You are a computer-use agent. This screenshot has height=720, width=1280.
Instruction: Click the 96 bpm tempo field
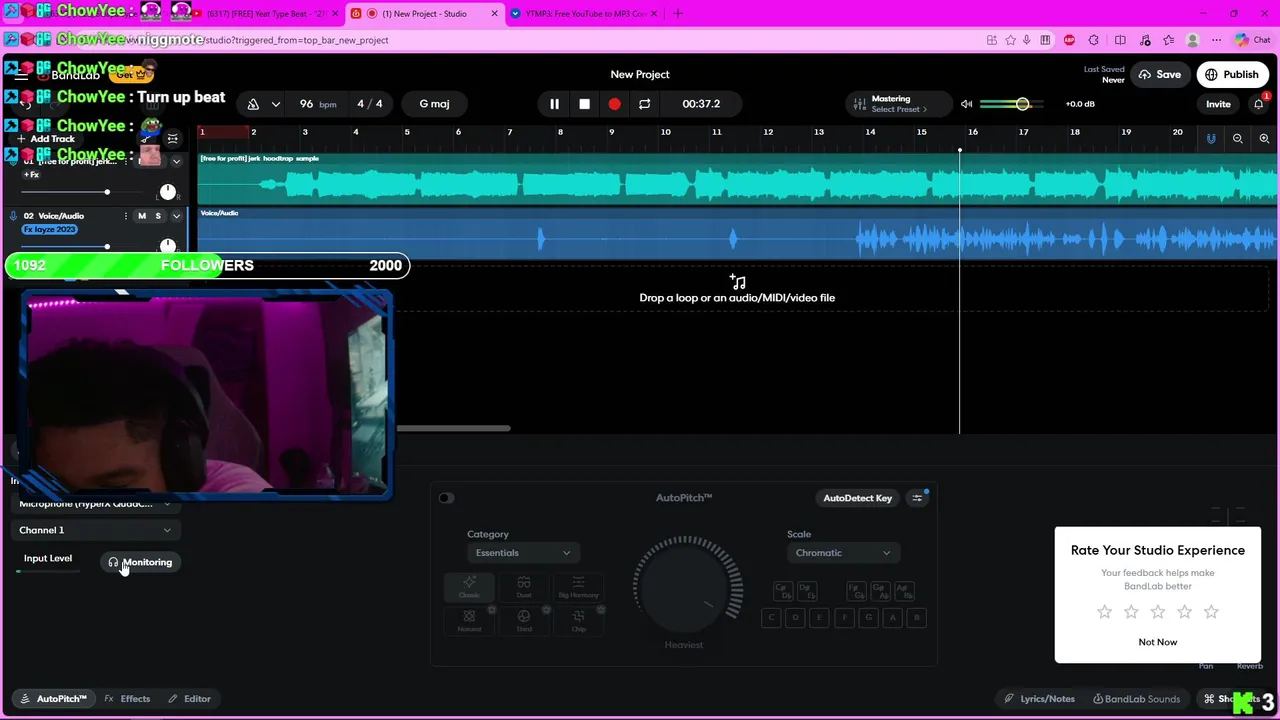coord(318,104)
